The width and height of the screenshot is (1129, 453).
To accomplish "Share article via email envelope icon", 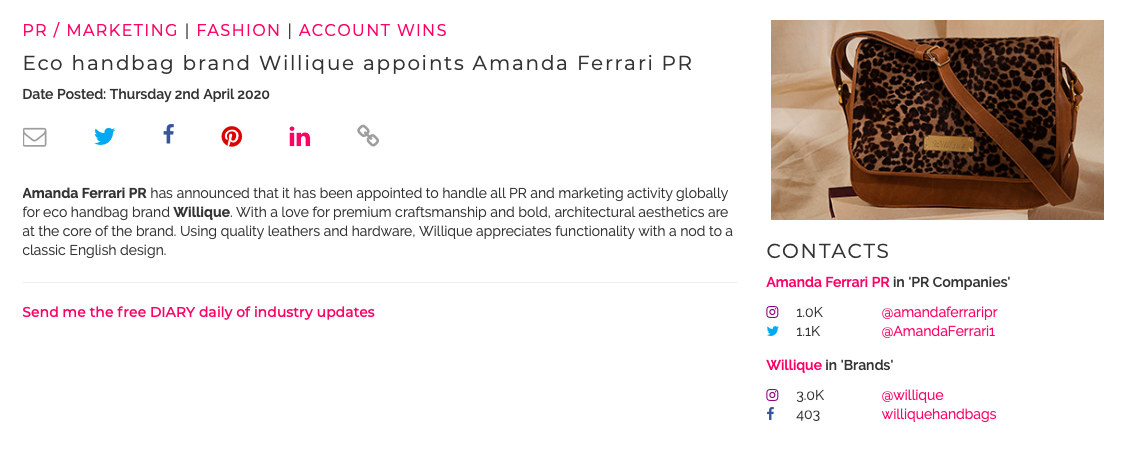I will tap(35, 137).
